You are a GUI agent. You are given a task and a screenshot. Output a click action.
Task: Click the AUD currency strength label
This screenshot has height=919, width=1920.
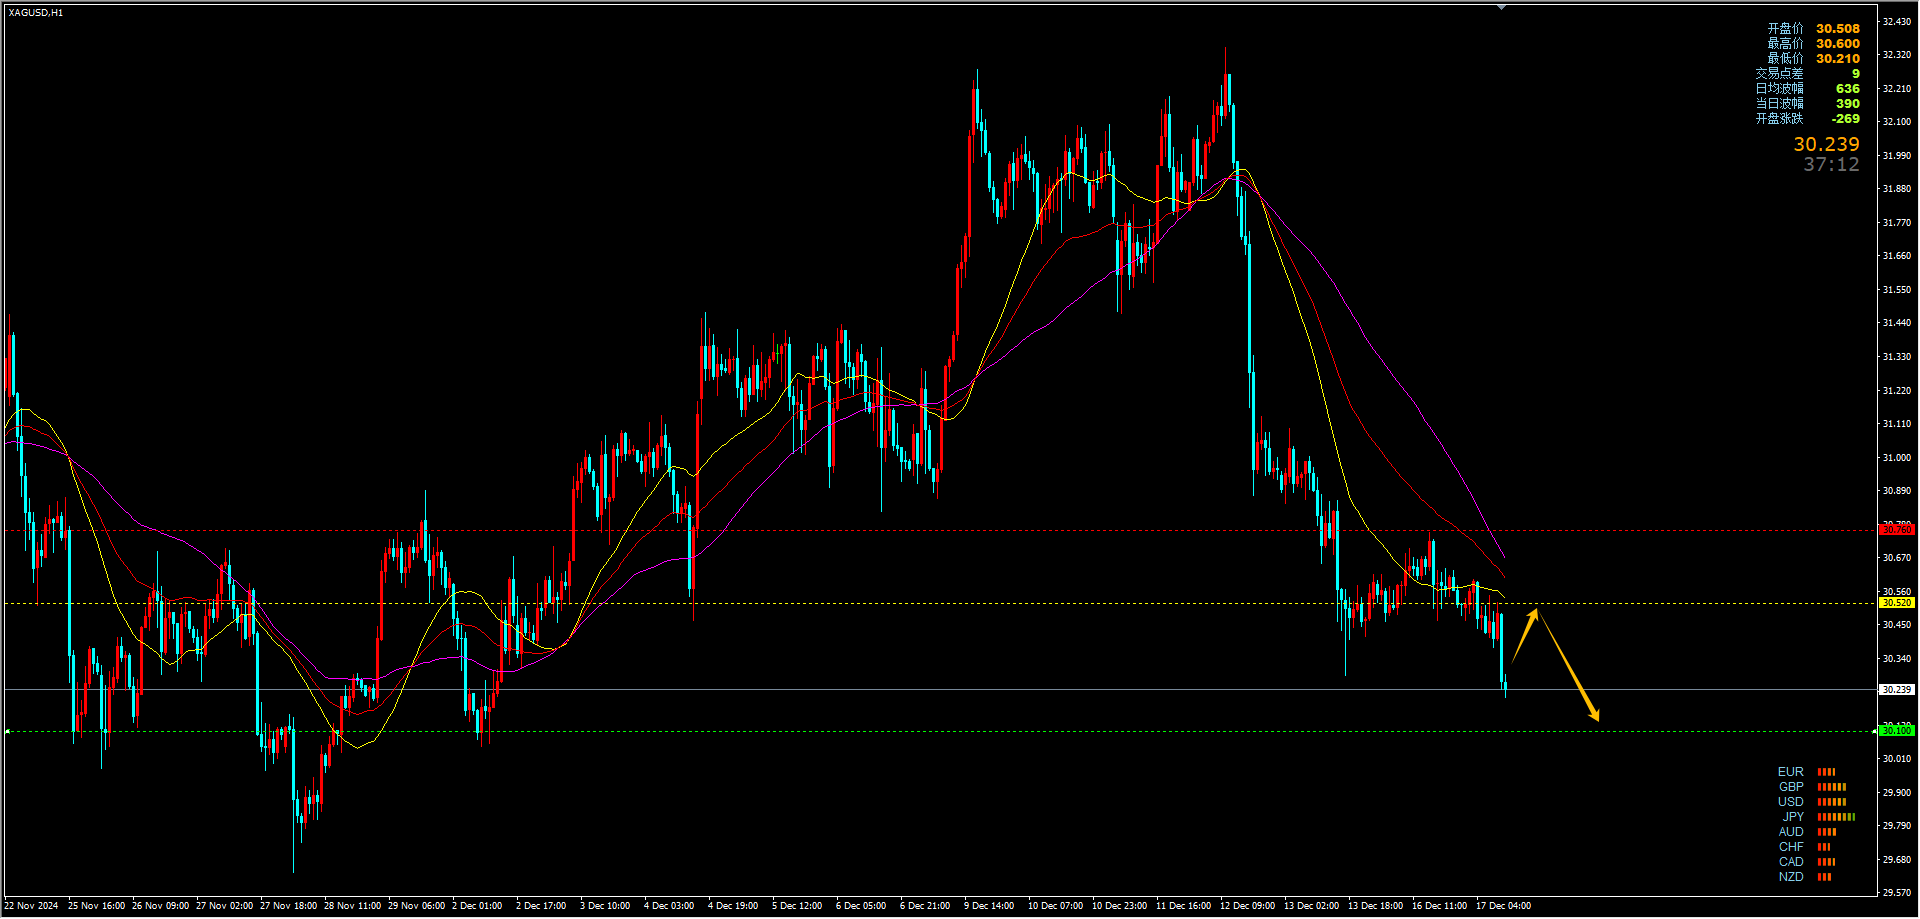coord(1791,832)
